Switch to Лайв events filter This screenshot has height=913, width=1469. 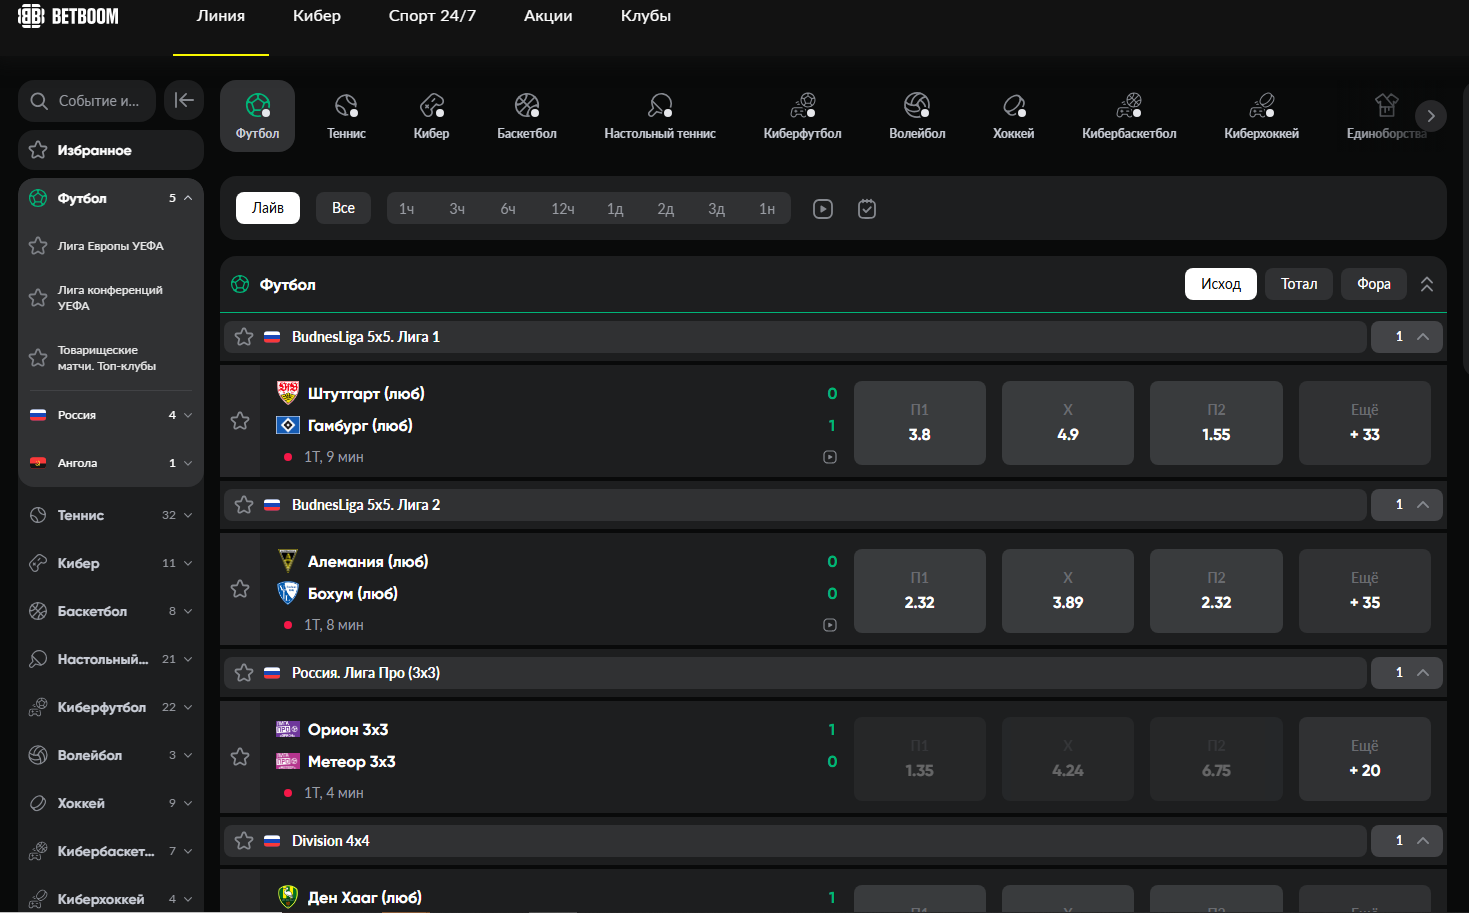[x=268, y=208]
